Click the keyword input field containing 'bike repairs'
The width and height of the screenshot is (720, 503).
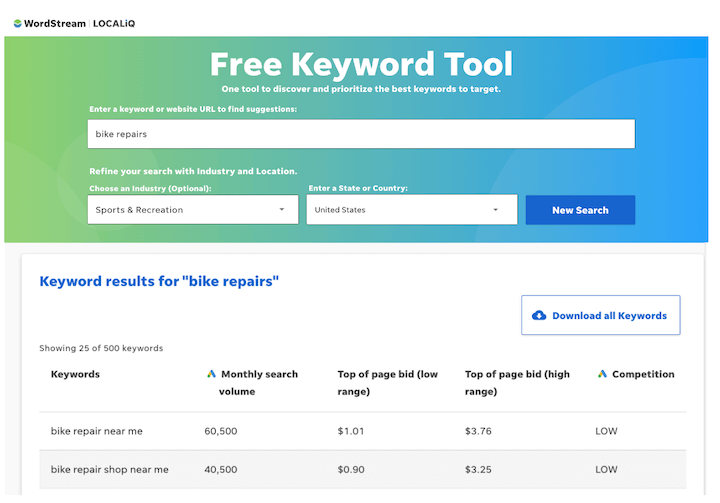(361, 134)
